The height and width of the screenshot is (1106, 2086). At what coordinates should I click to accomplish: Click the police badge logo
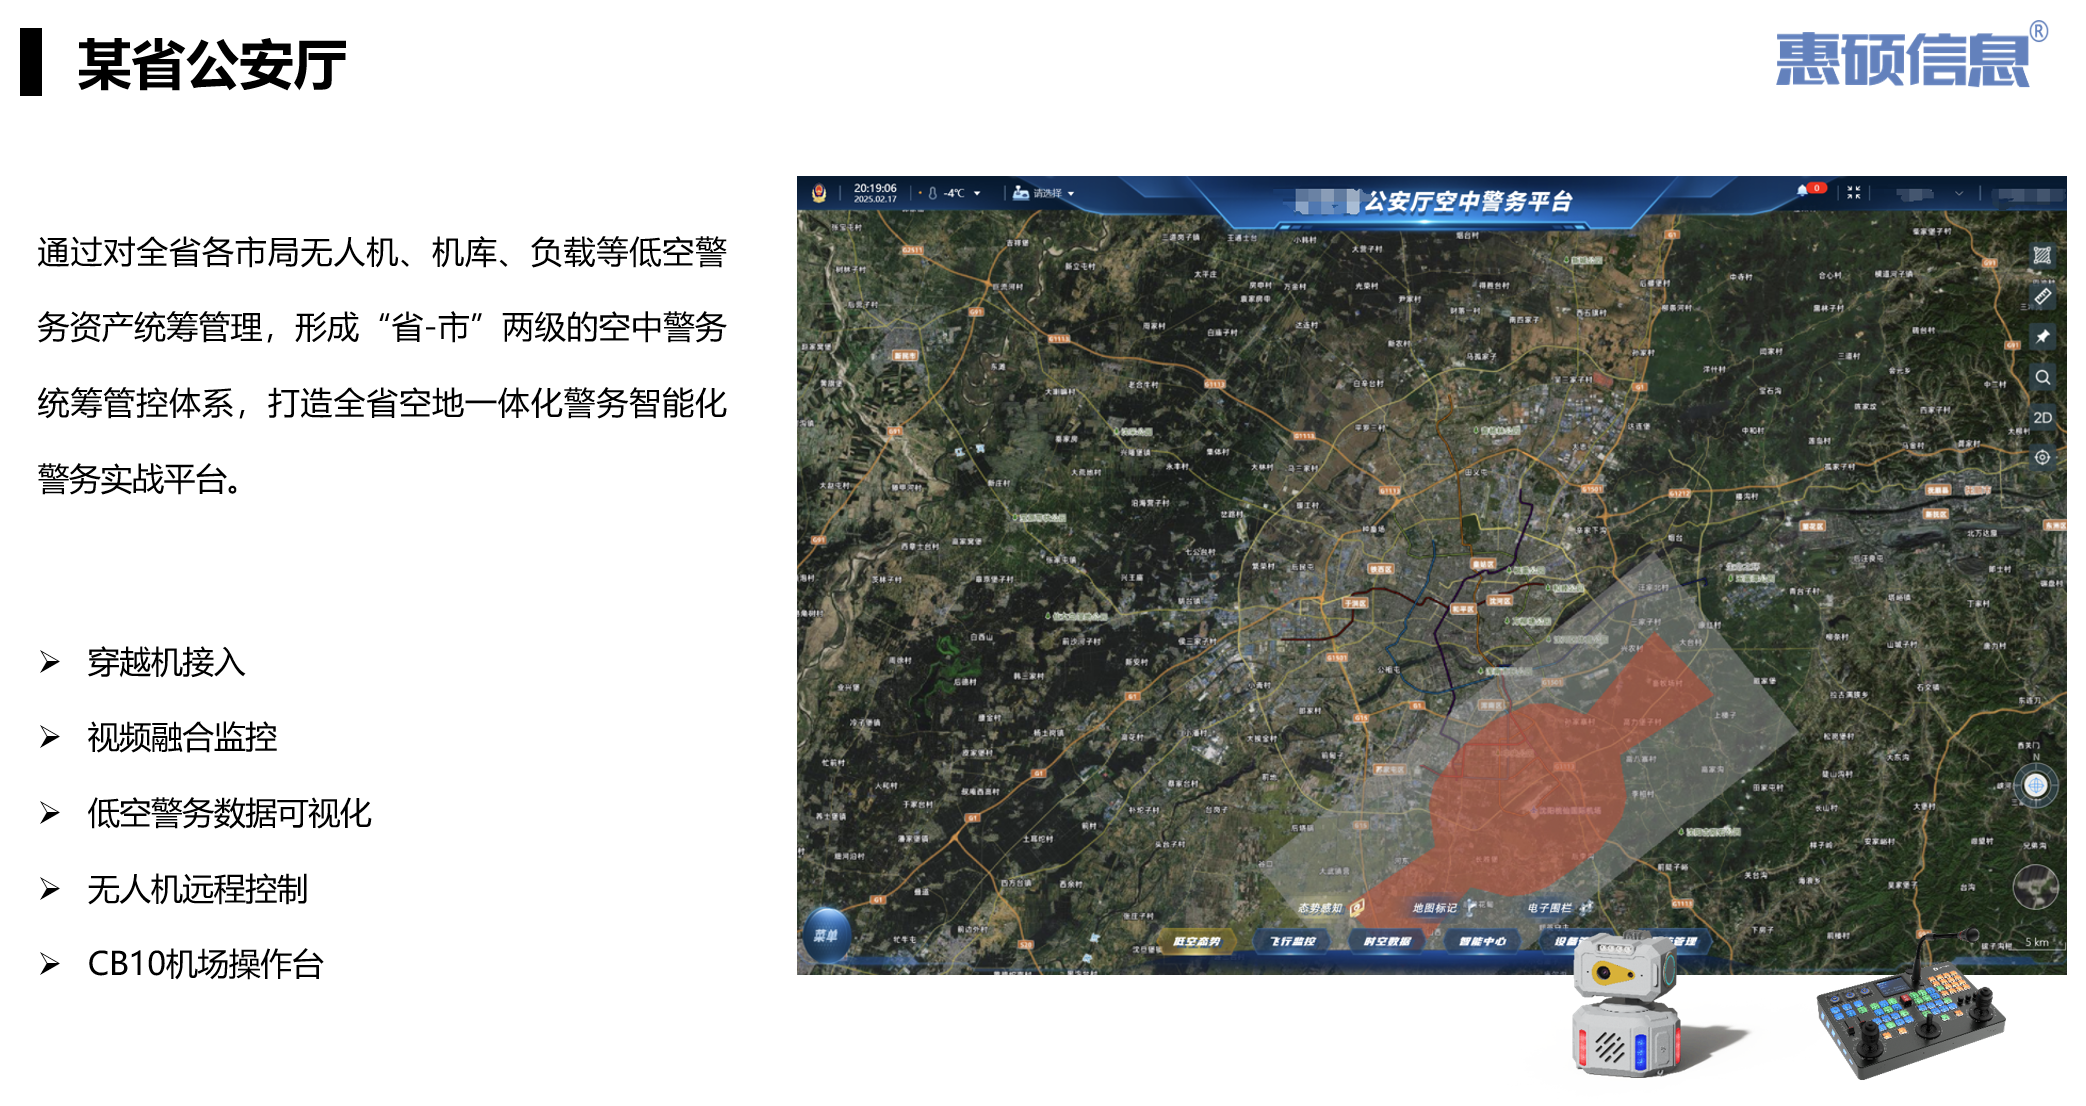[x=819, y=193]
